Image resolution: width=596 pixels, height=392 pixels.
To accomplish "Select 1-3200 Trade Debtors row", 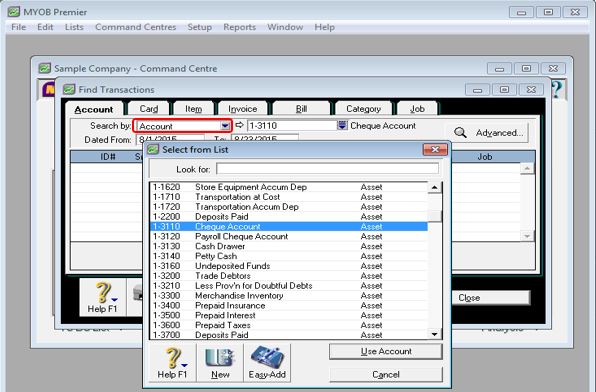I will point(289,276).
